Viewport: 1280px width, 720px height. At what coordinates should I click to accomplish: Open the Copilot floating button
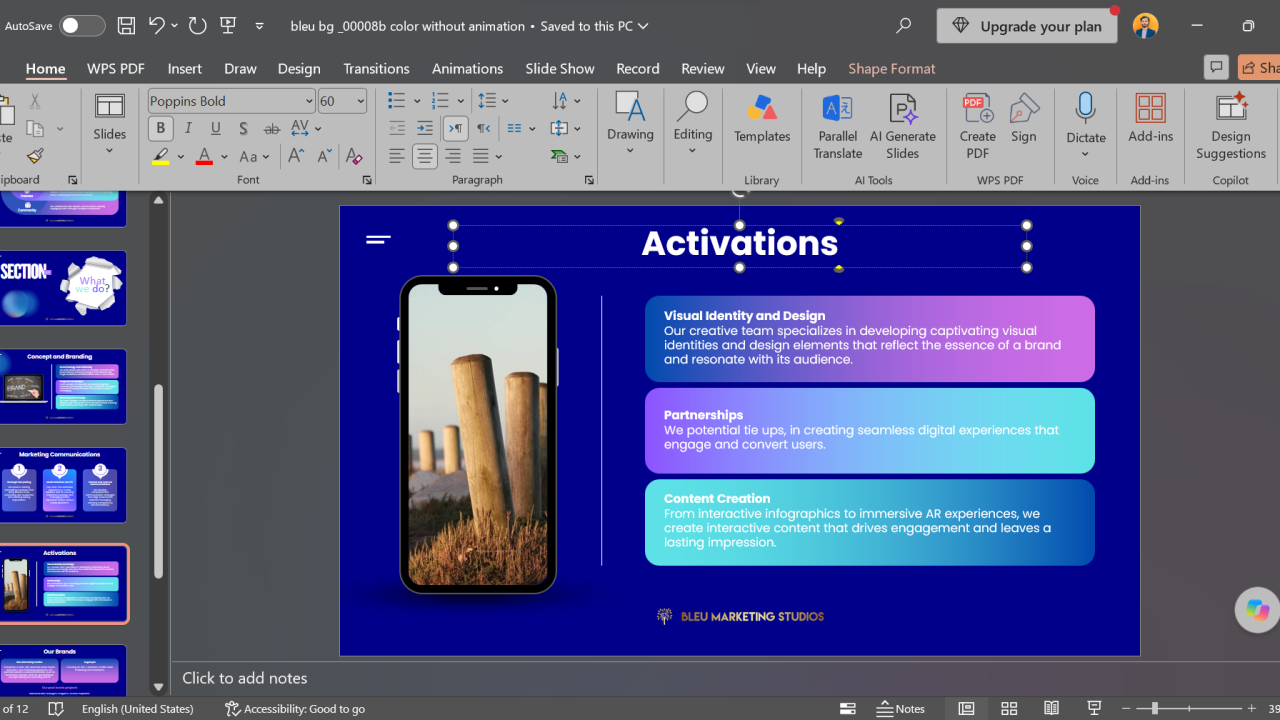[1257, 610]
